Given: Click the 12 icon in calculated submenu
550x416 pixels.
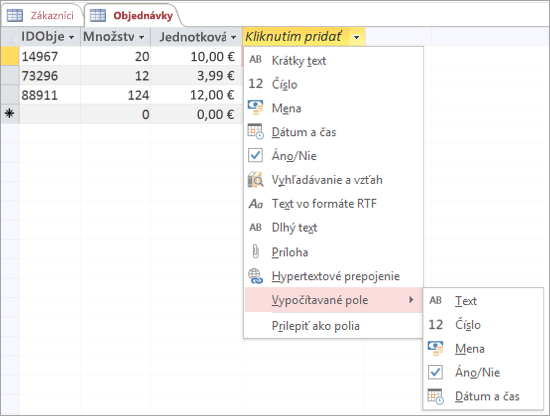Looking at the screenshot, I should [x=436, y=324].
